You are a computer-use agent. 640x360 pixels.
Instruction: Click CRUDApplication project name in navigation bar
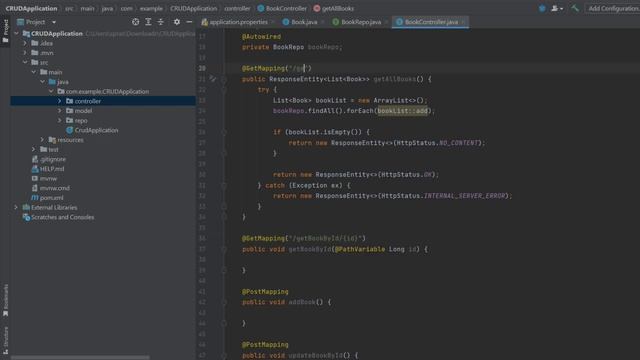[31, 8]
